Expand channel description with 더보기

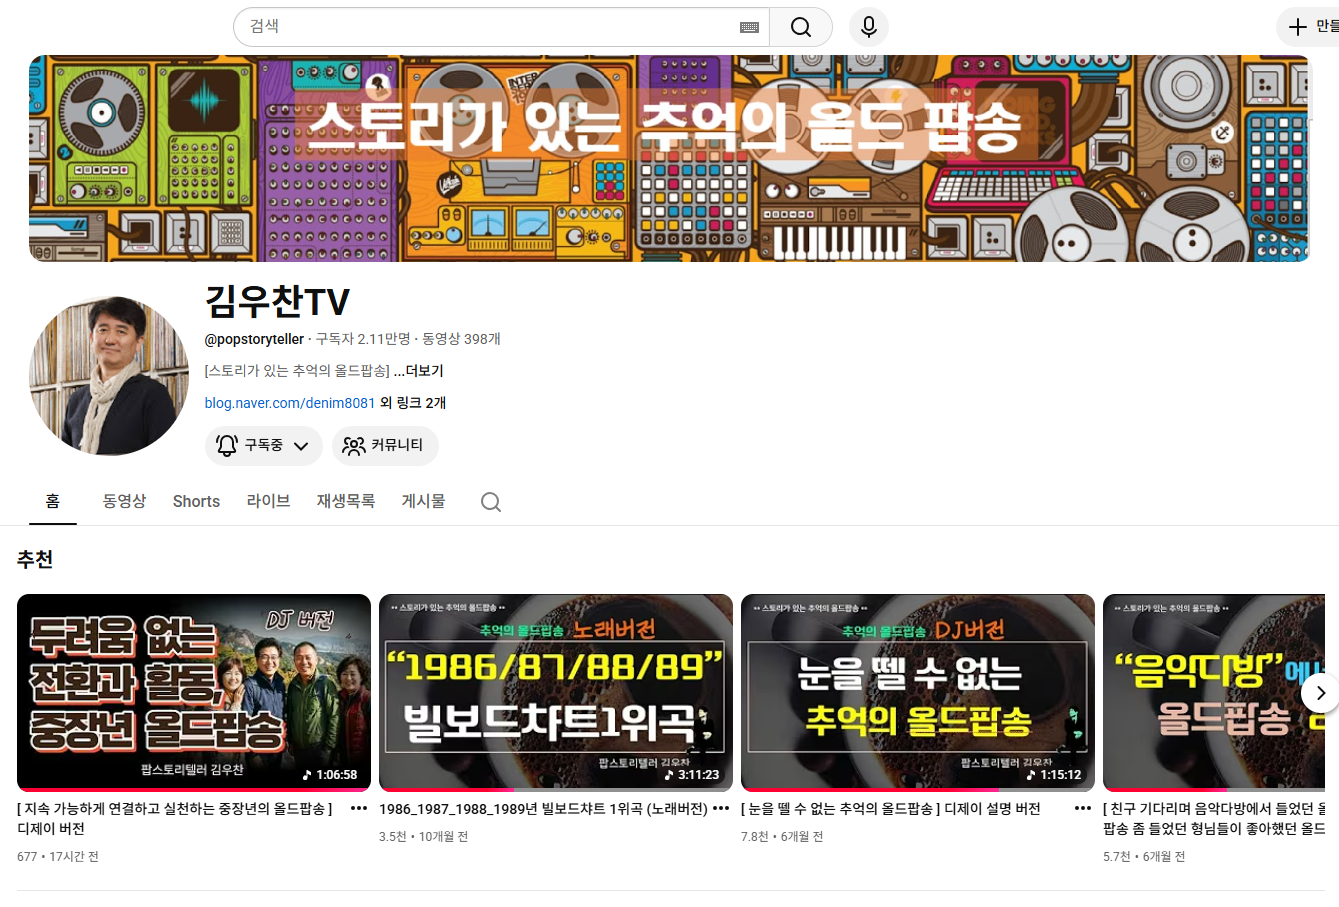pyautogui.click(x=419, y=371)
